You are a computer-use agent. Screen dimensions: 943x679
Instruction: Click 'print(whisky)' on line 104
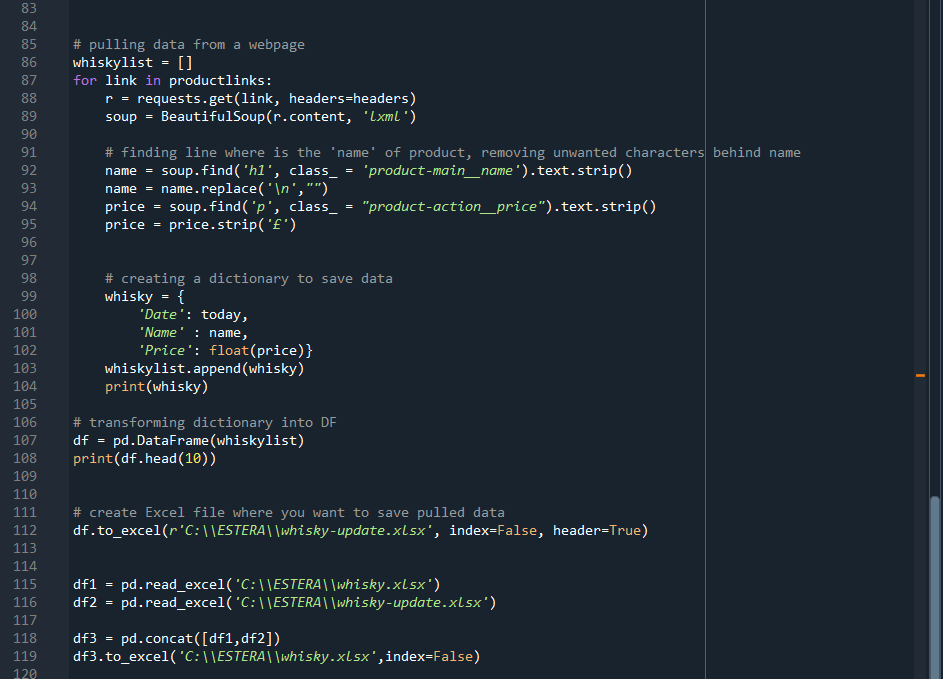[156, 387]
